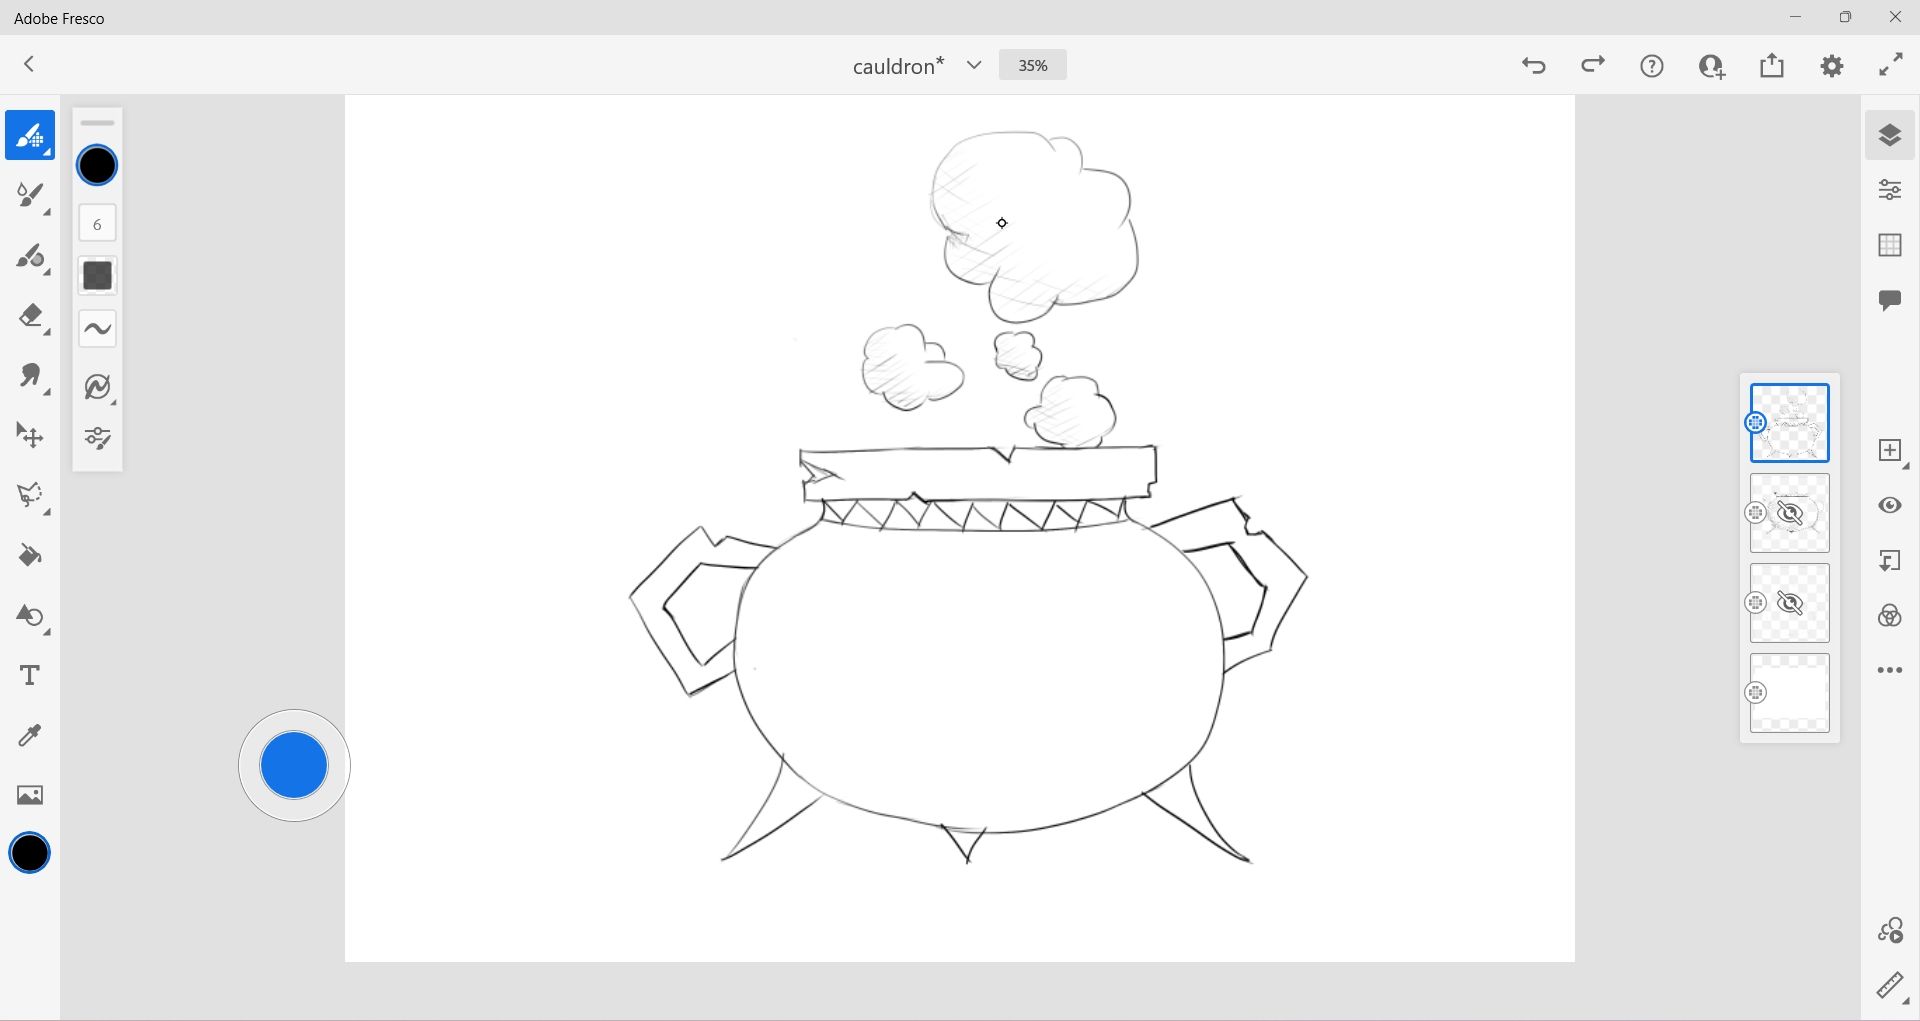Select the Live Brushes tool

[x=30, y=196]
